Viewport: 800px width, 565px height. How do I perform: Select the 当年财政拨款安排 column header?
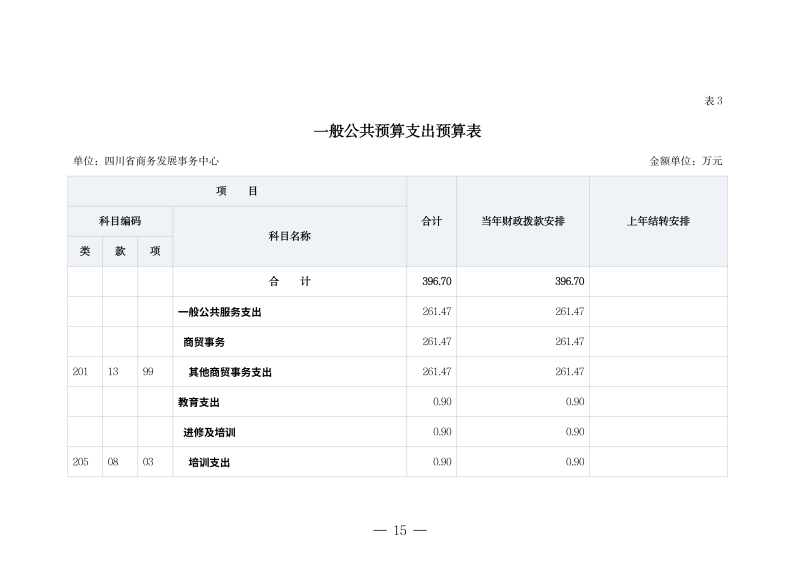522,221
